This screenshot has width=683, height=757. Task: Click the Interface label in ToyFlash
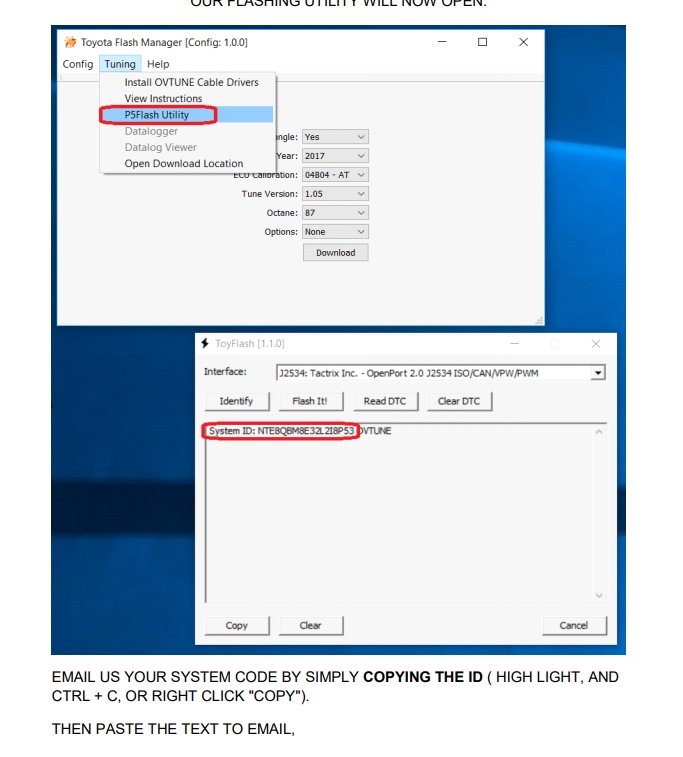pyautogui.click(x=225, y=372)
